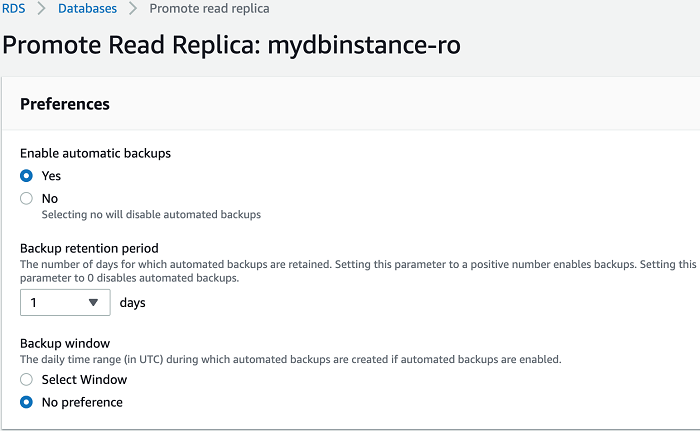Click the Preferences section header
Image resolution: width=700 pixels, height=431 pixels.
pyautogui.click(x=65, y=104)
